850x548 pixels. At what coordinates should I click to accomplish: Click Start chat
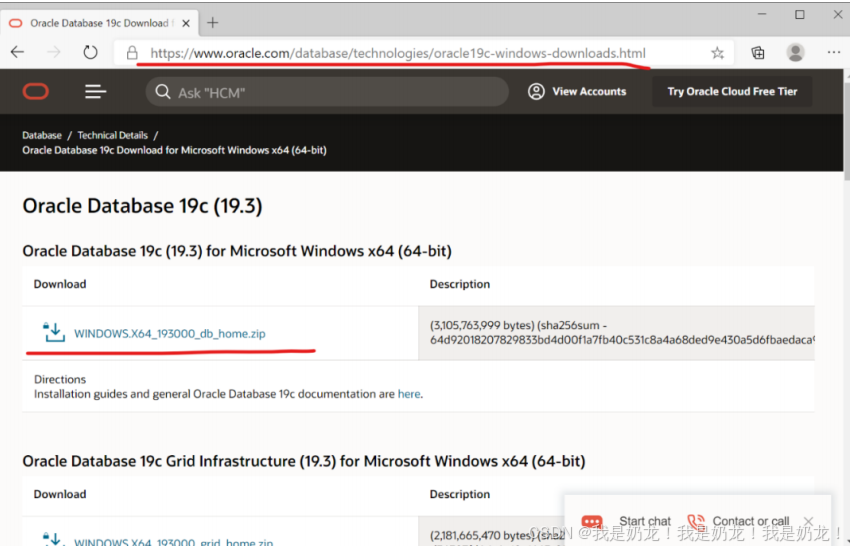[x=645, y=521]
